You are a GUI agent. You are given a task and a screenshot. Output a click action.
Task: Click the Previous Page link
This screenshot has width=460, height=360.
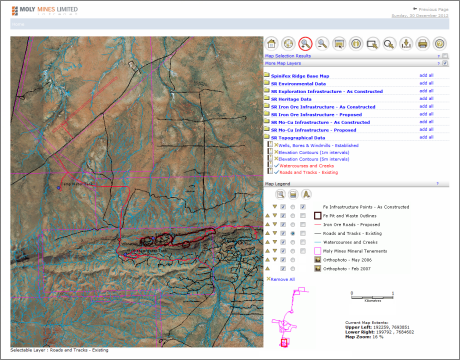point(433,9)
